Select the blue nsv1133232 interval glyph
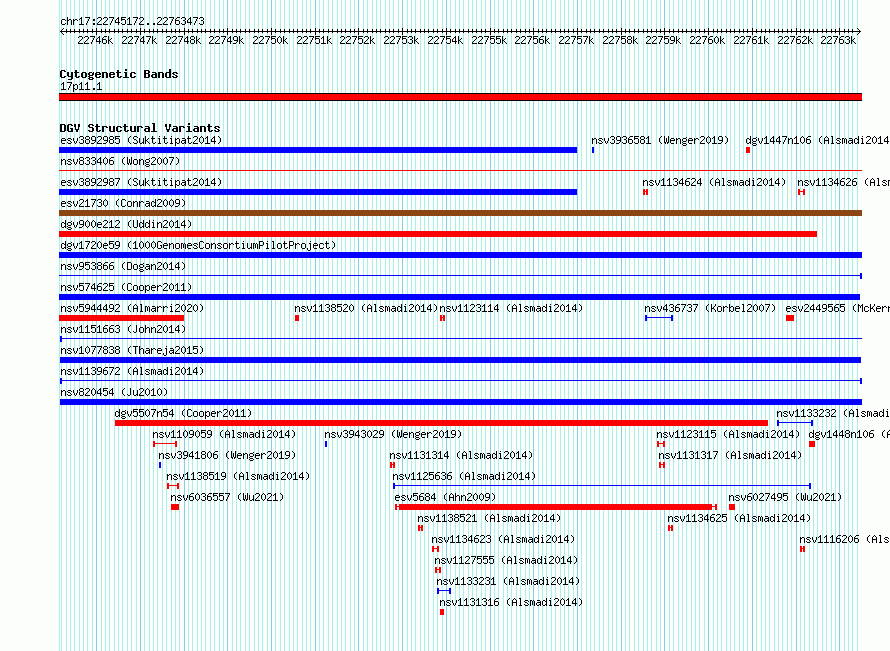 795,423
